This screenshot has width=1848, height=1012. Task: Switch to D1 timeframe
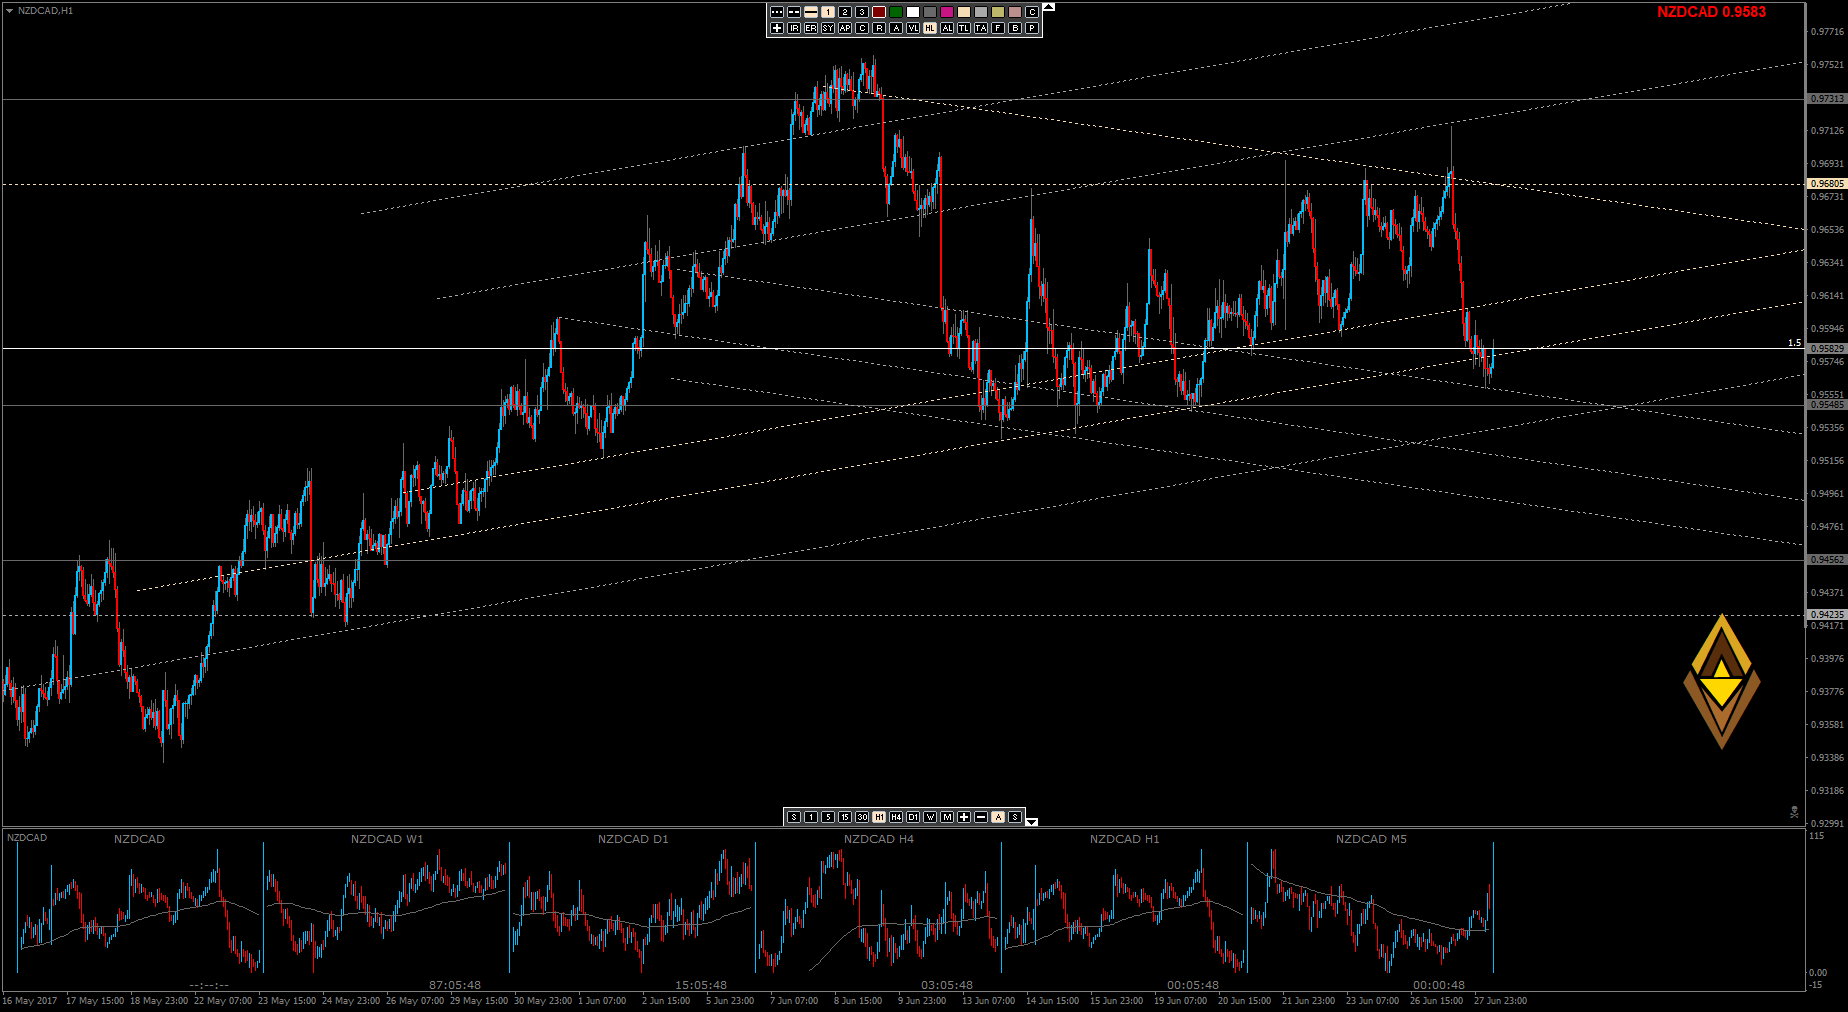pos(913,817)
